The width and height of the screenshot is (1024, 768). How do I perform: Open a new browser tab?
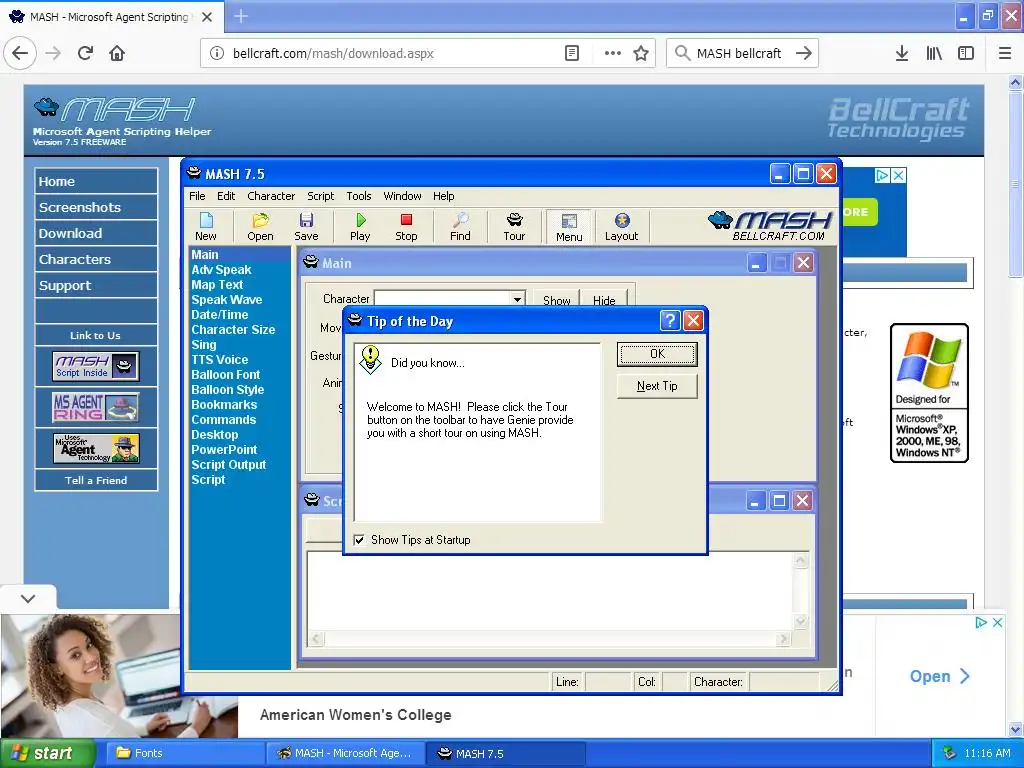click(240, 16)
